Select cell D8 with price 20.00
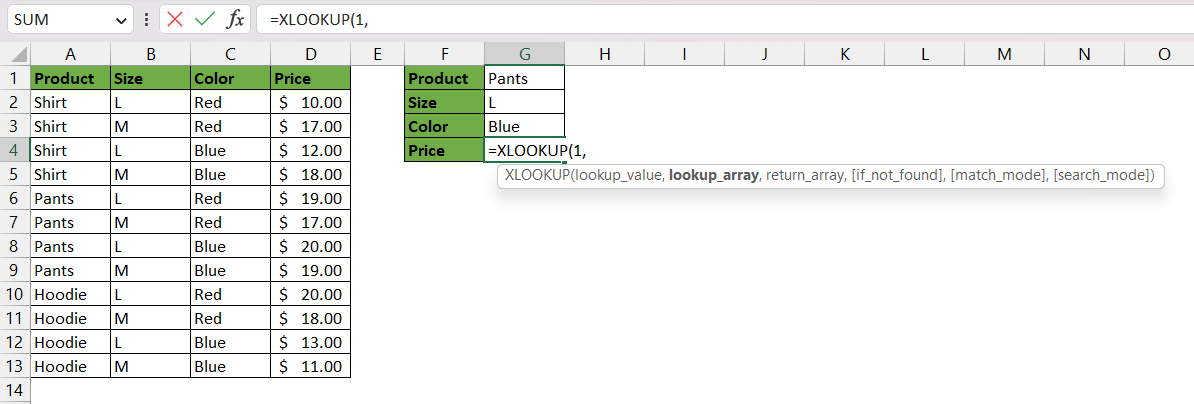Viewport: 1194px width, 404px height. pyautogui.click(x=311, y=247)
